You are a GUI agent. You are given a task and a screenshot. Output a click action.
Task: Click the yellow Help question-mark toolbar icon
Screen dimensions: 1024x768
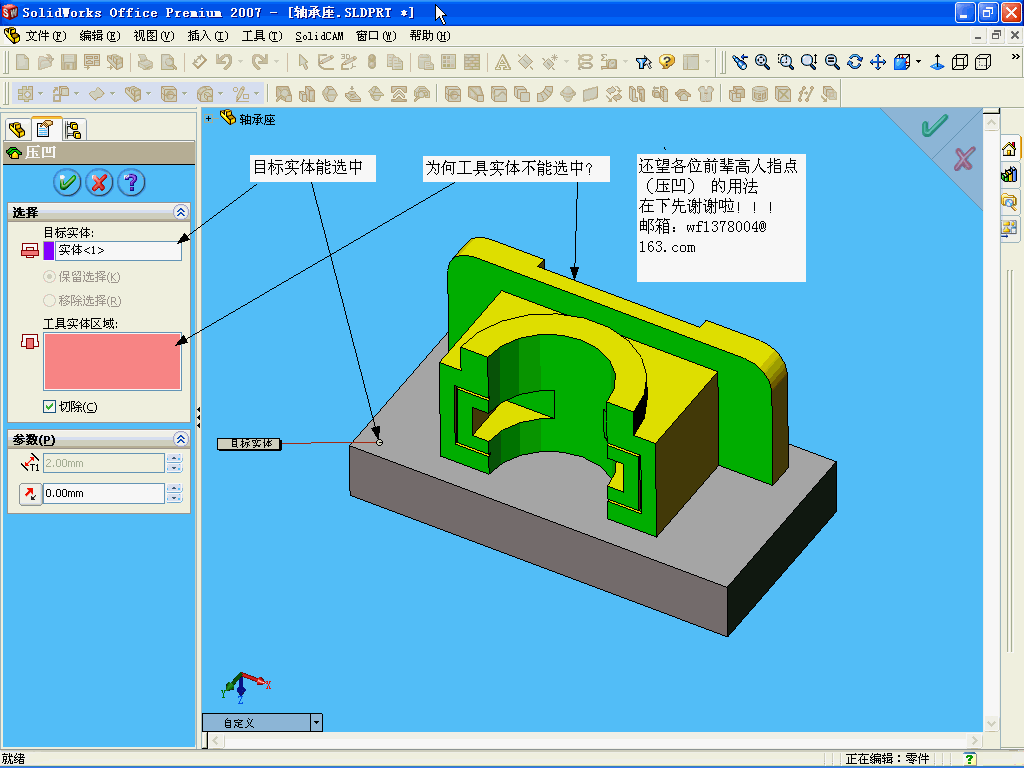click(667, 62)
